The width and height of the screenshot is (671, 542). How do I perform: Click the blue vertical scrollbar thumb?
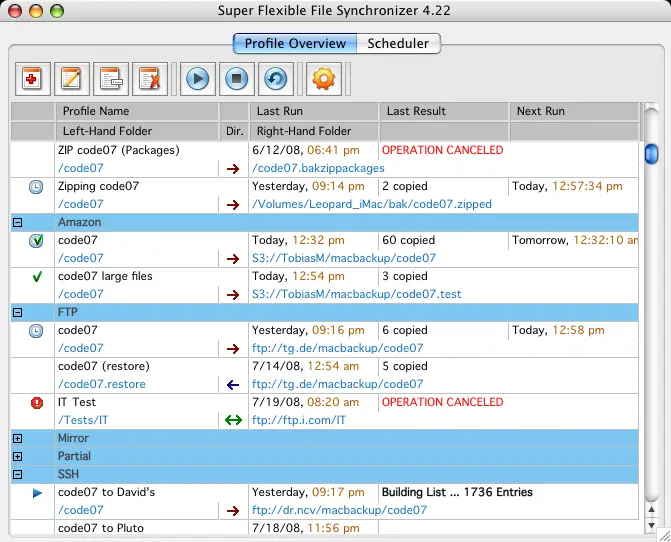tap(651, 154)
